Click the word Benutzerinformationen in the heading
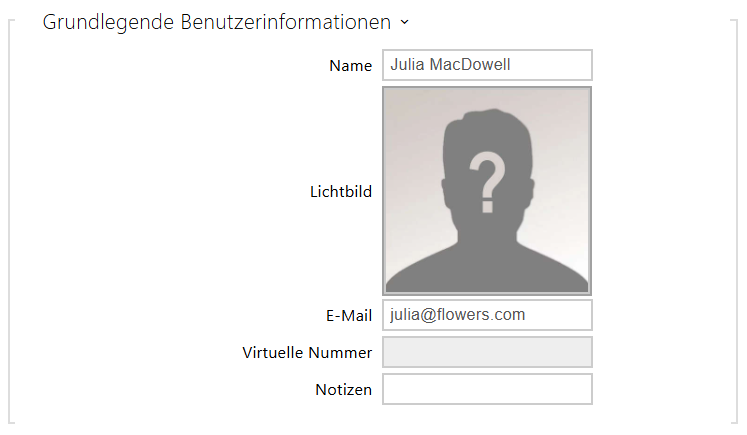The image size is (747, 435). click(286, 22)
